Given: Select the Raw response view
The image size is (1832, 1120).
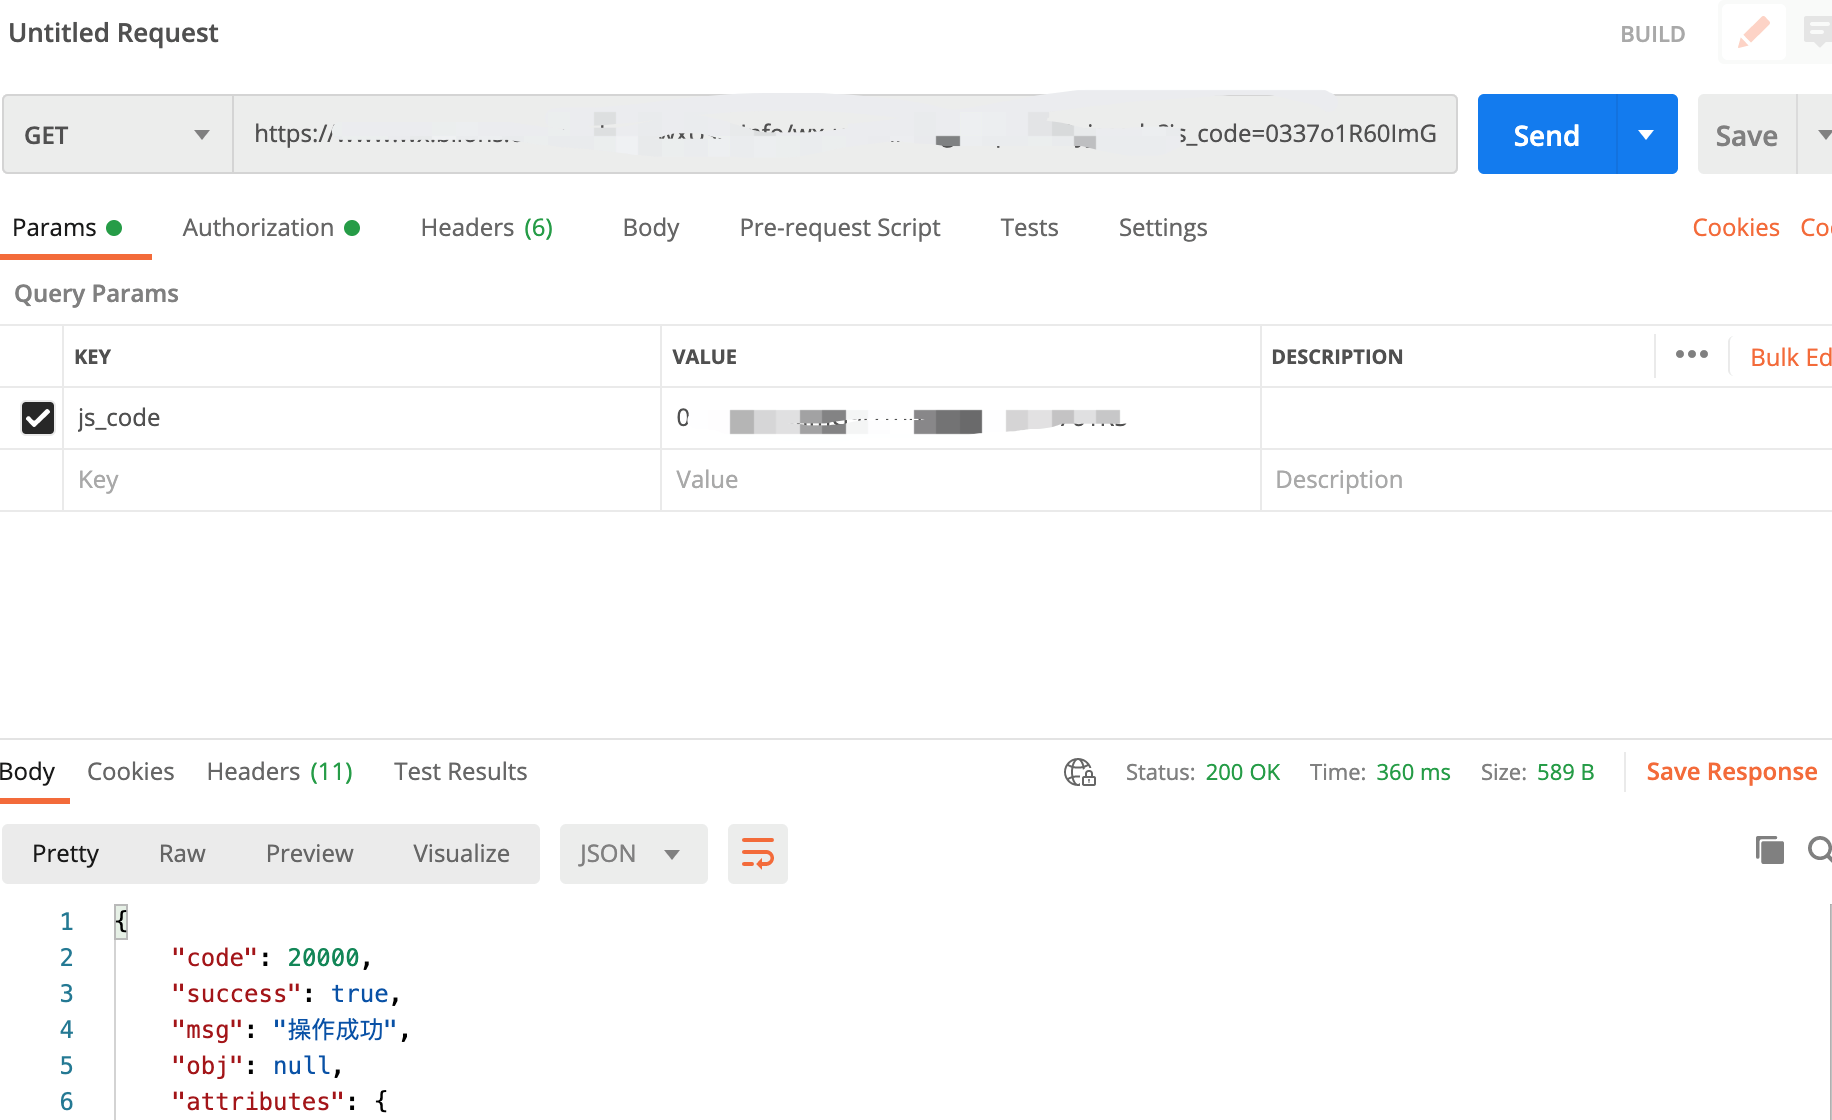Looking at the screenshot, I should pyautogui.click(x=182, y=854).
